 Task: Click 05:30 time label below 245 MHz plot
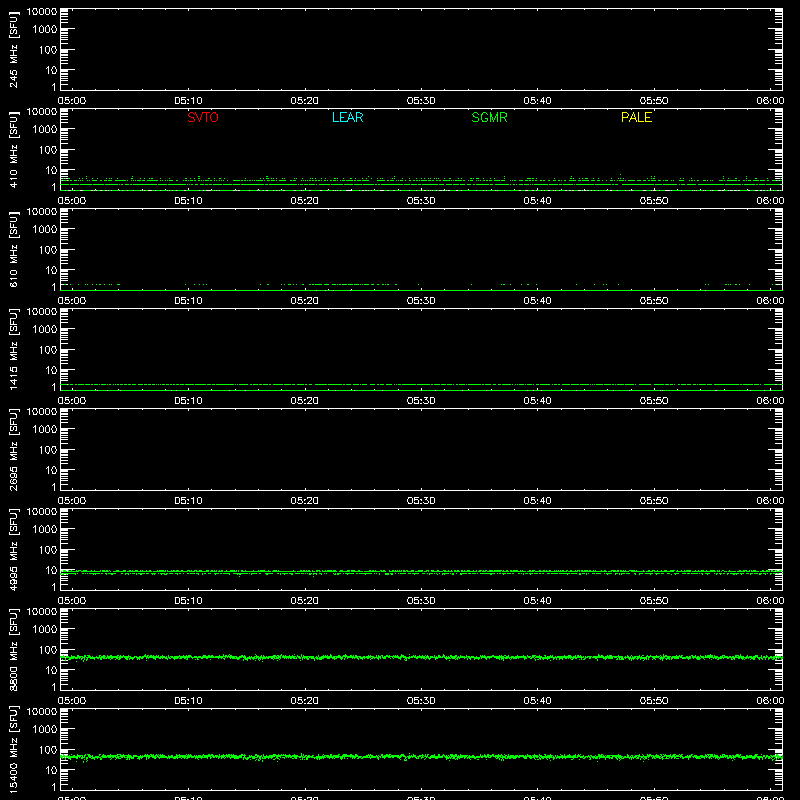(x=421, y=101)
